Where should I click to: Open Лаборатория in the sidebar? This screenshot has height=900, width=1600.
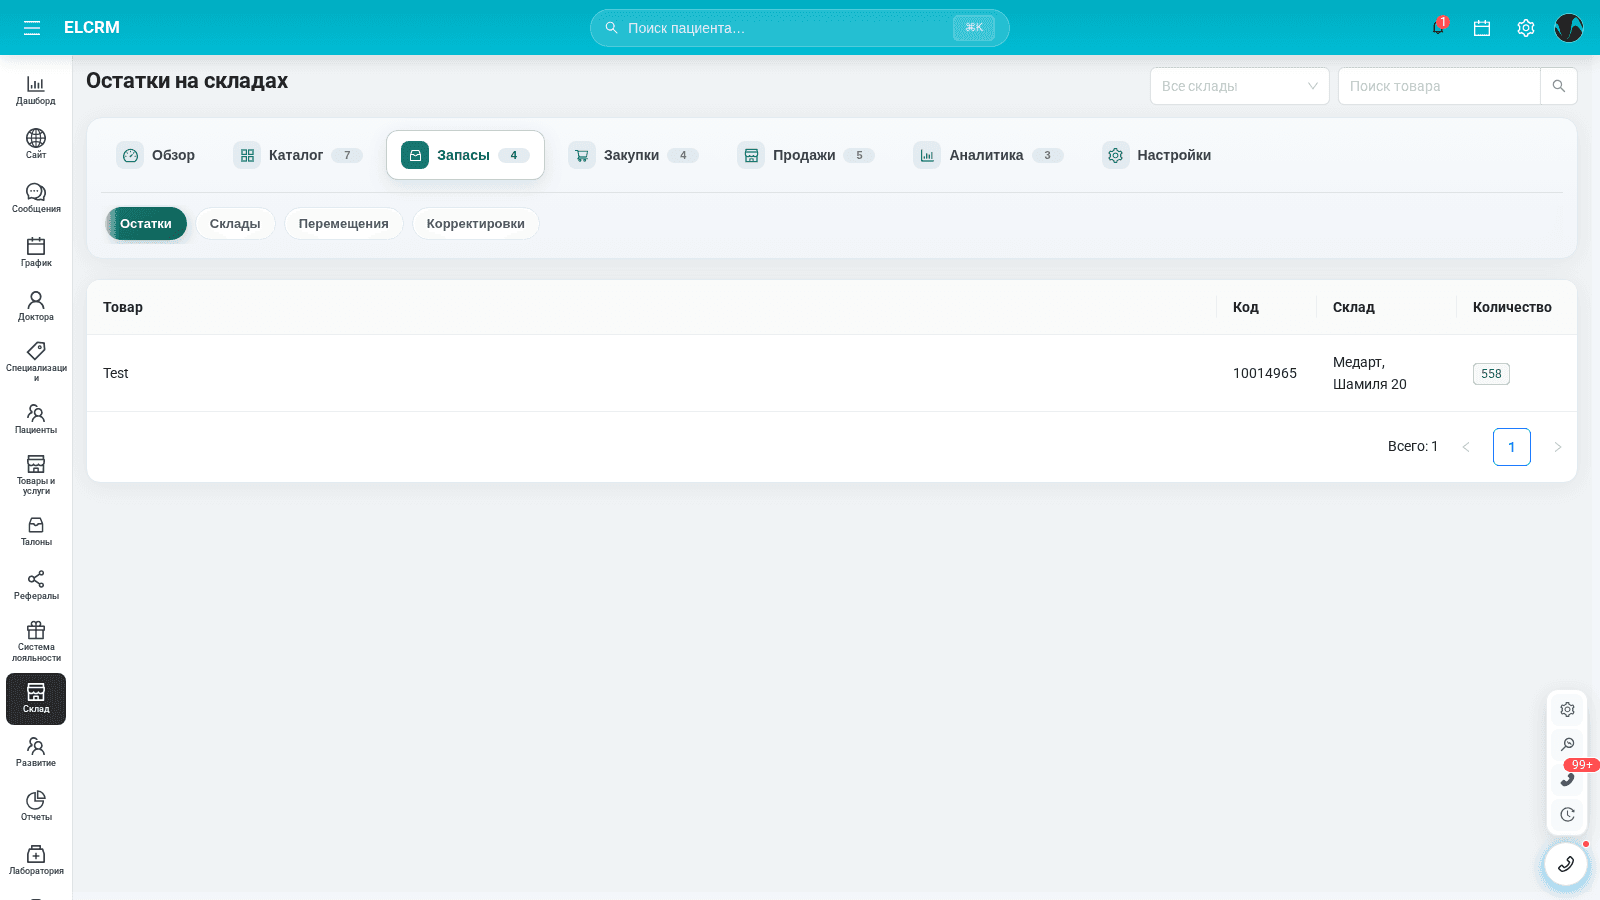coord(36,860)
